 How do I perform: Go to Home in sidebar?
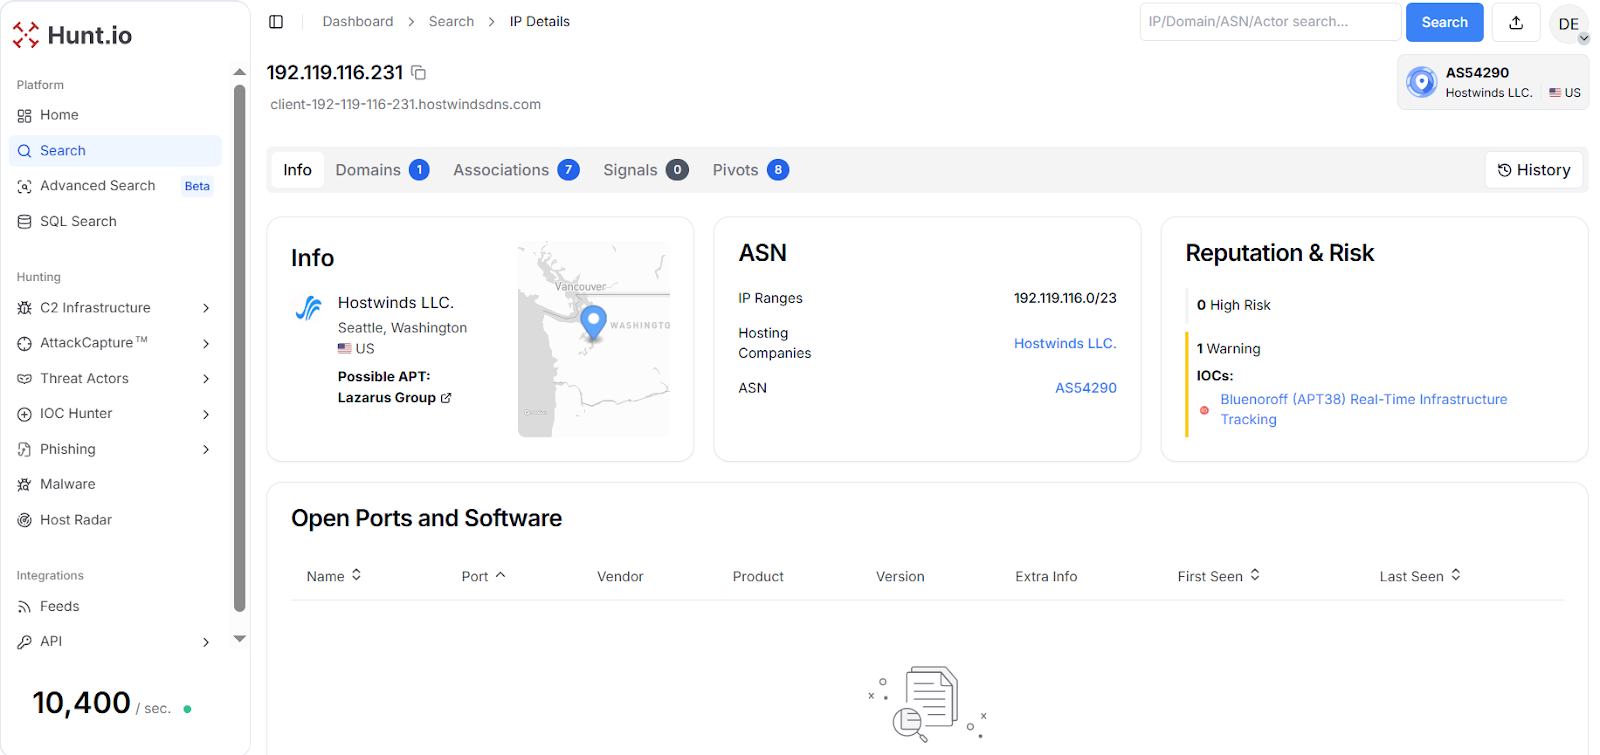59,115
